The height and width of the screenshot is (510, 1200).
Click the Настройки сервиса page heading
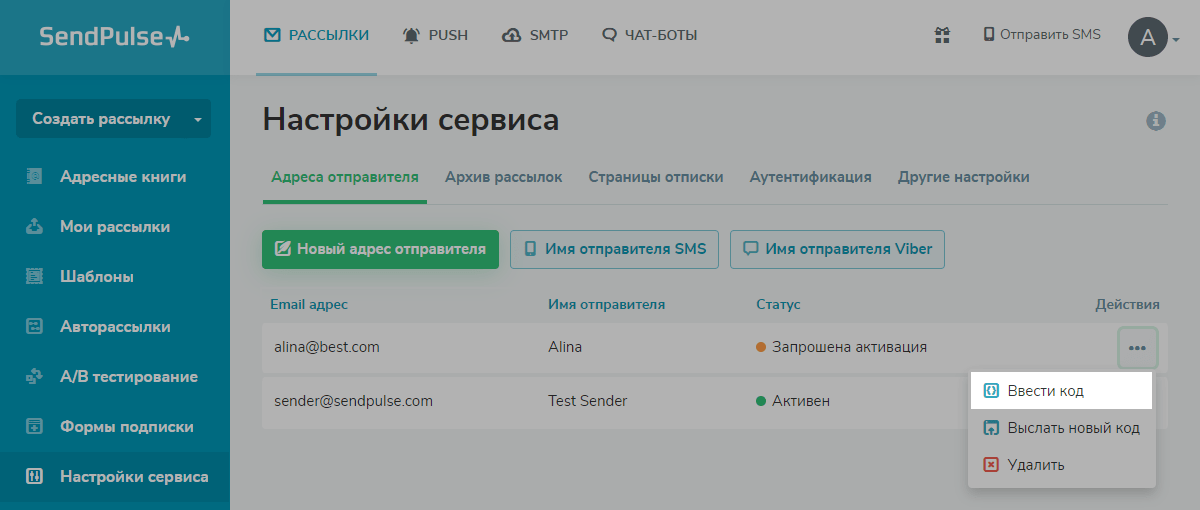(411, 121)
